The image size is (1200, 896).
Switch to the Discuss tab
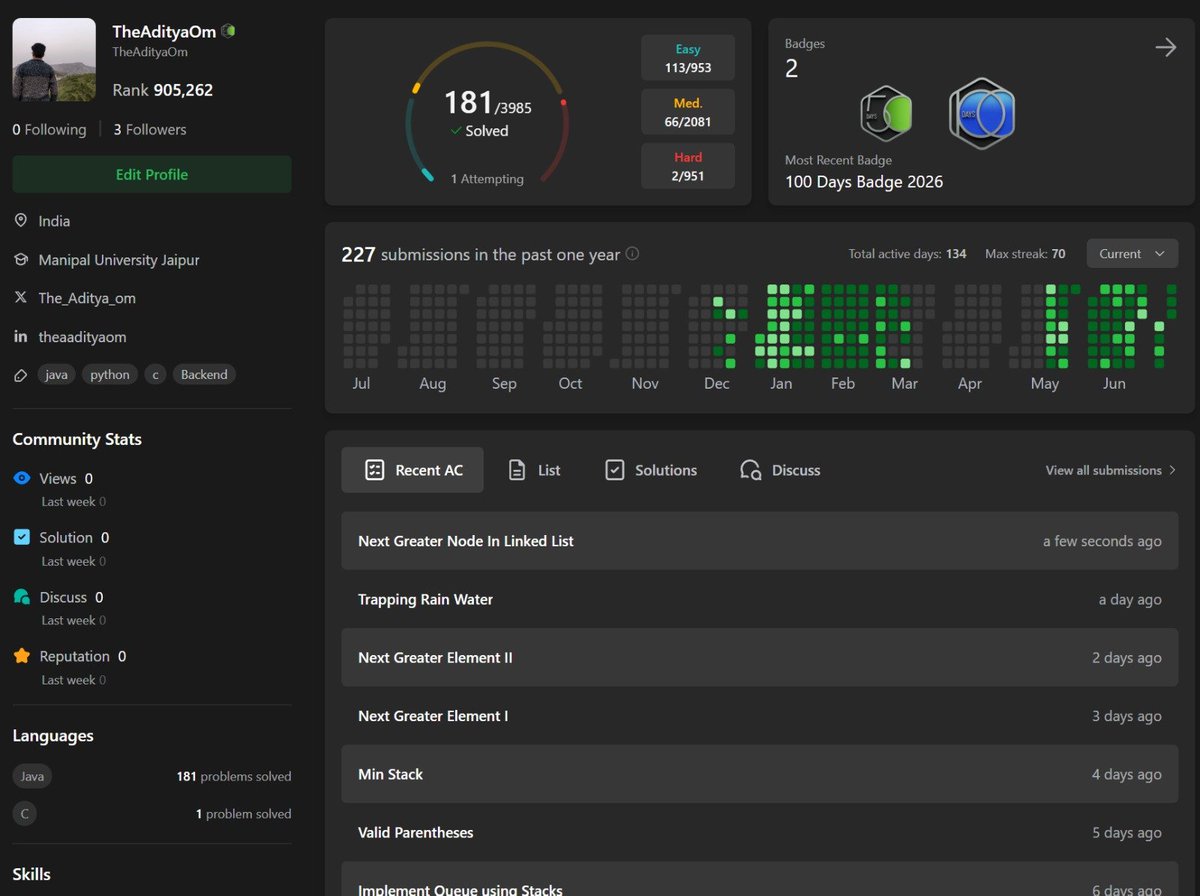click(780, 470)
